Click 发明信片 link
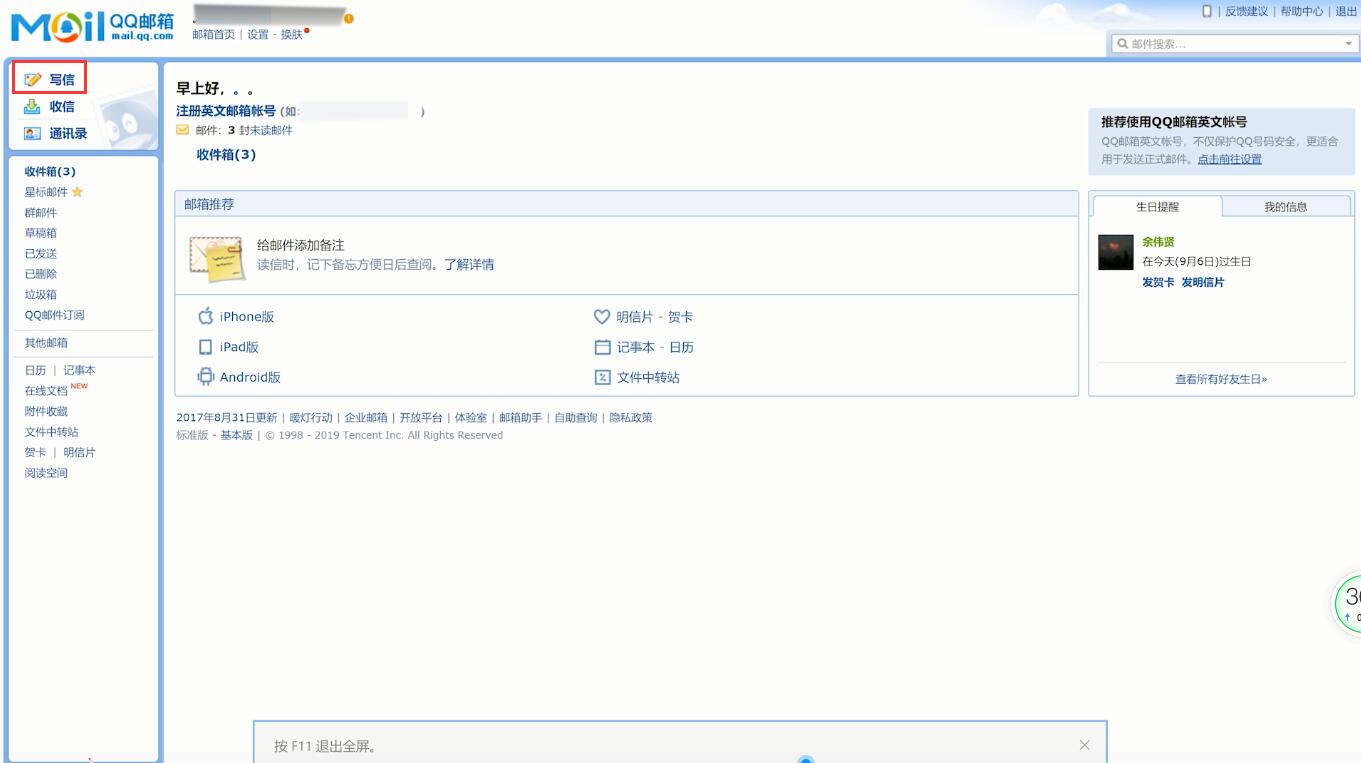 point(1203,283)
